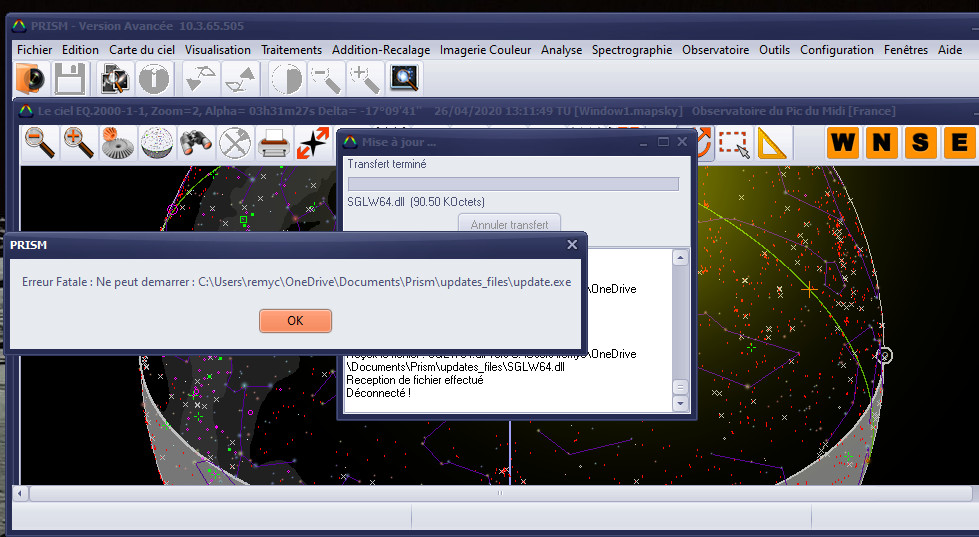
Task: Click the zoom in magnifier in sky toolbar
Action: (78, 143)
